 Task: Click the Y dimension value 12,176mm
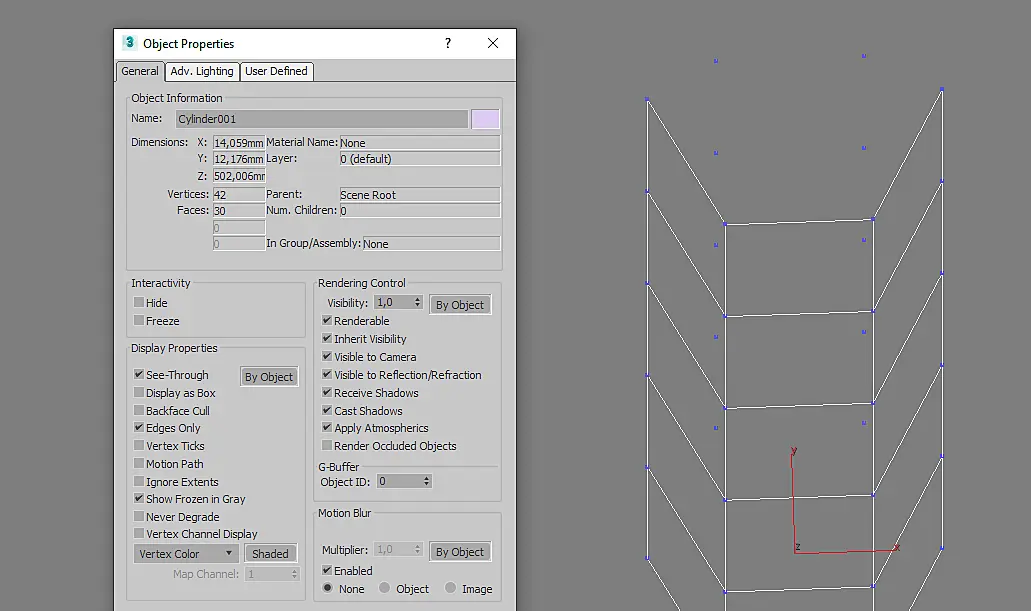pyautogui.click(x=239, y=159)
